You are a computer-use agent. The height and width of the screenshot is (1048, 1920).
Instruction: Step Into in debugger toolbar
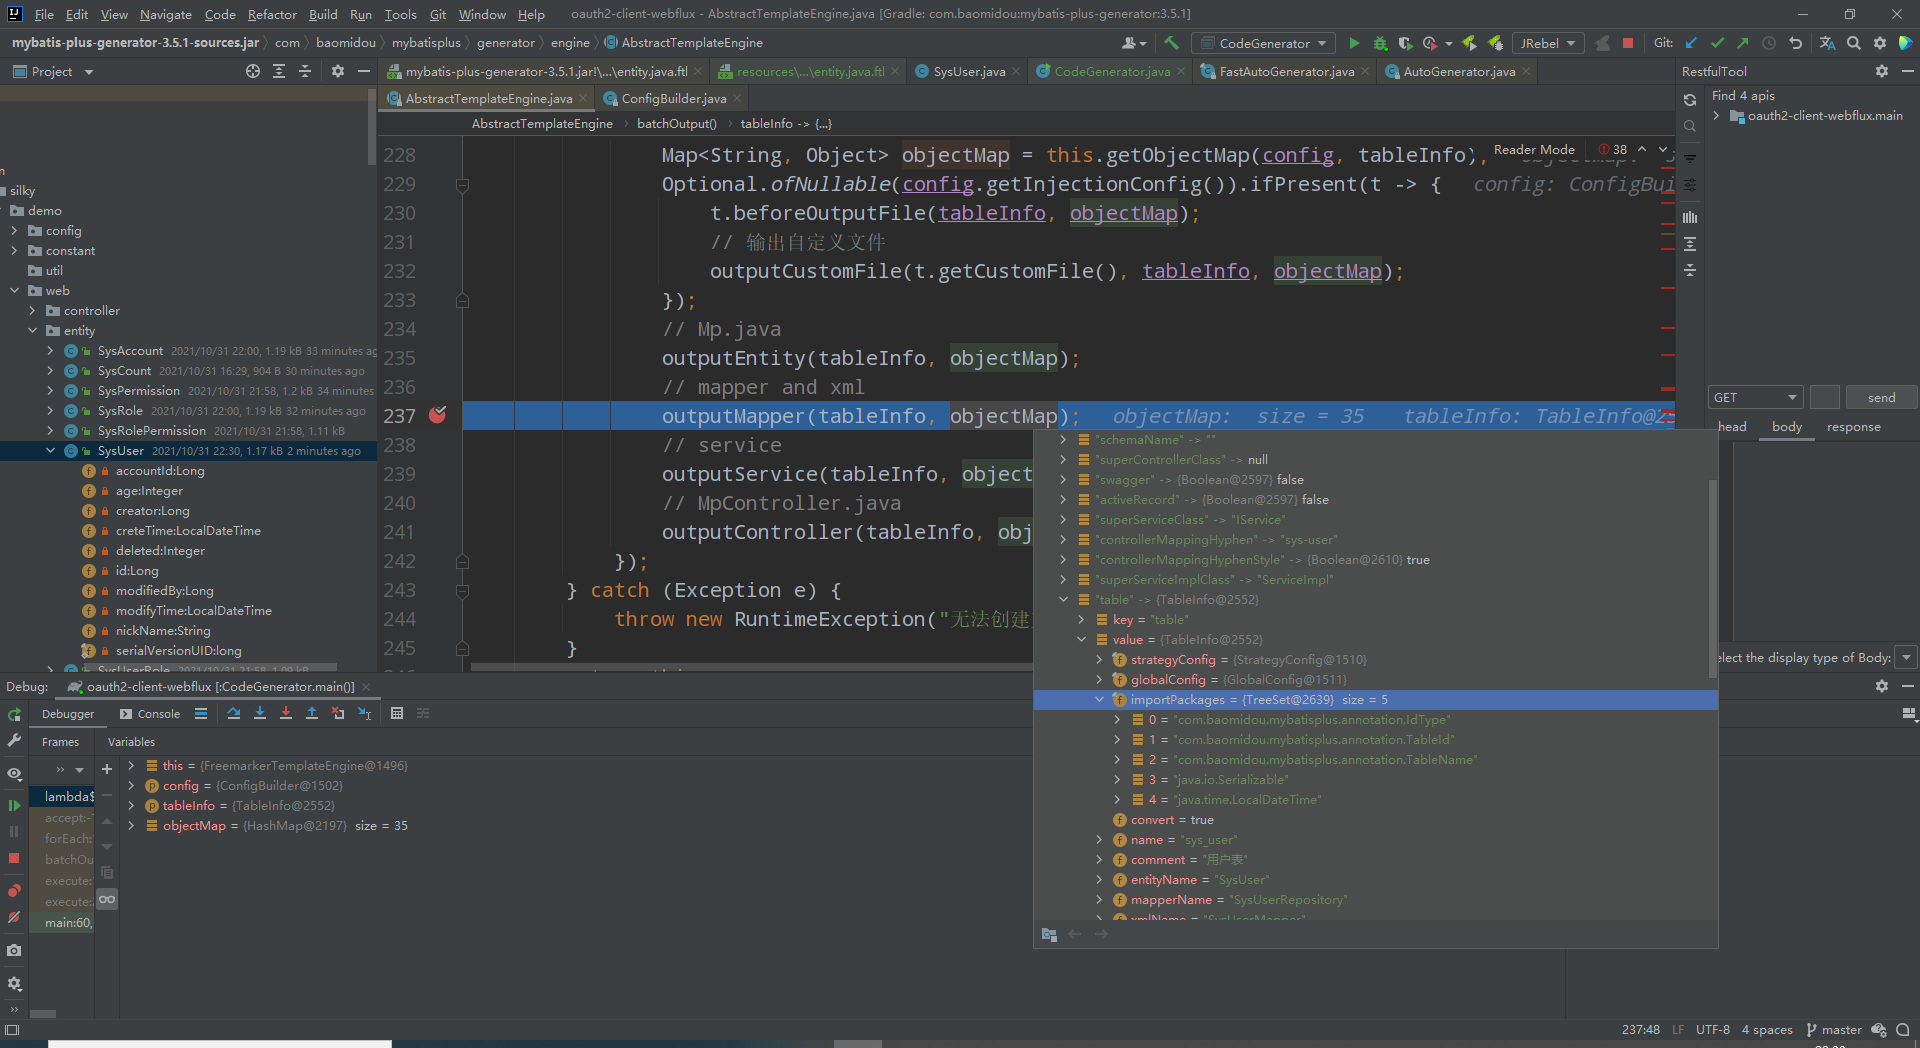[x=260, y=713]
